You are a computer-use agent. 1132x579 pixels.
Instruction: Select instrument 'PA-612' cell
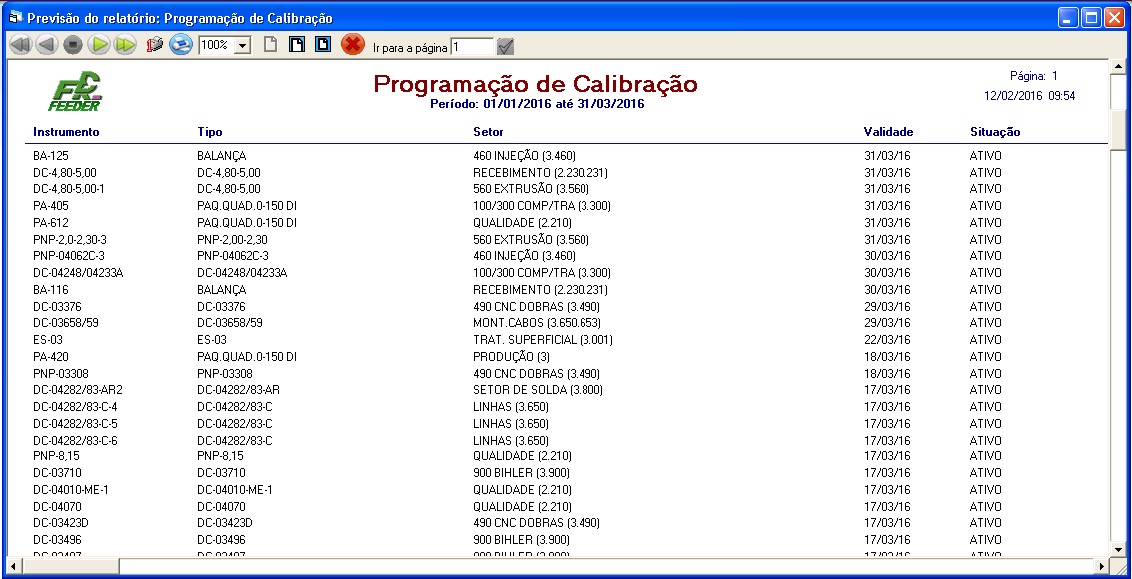[51, 222]
